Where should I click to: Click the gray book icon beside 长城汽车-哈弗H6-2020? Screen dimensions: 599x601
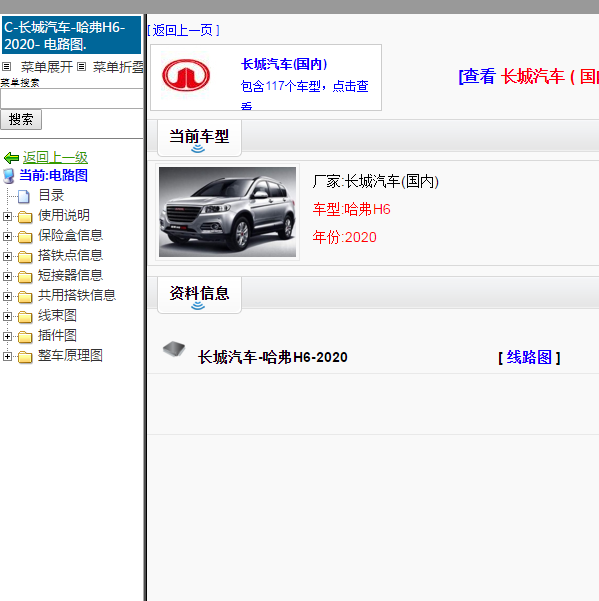[174, 349]
